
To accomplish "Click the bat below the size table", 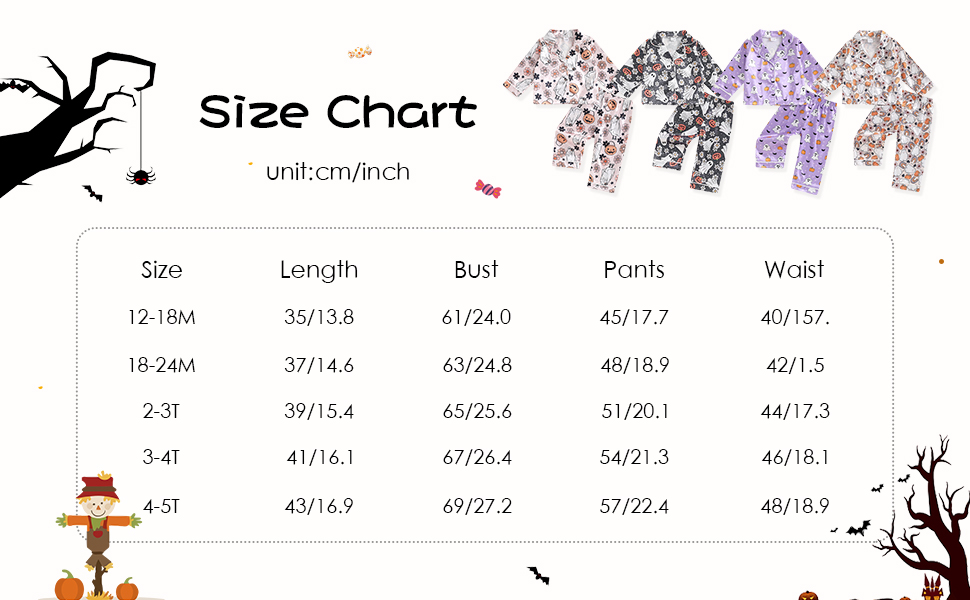I will click(538, 575).
